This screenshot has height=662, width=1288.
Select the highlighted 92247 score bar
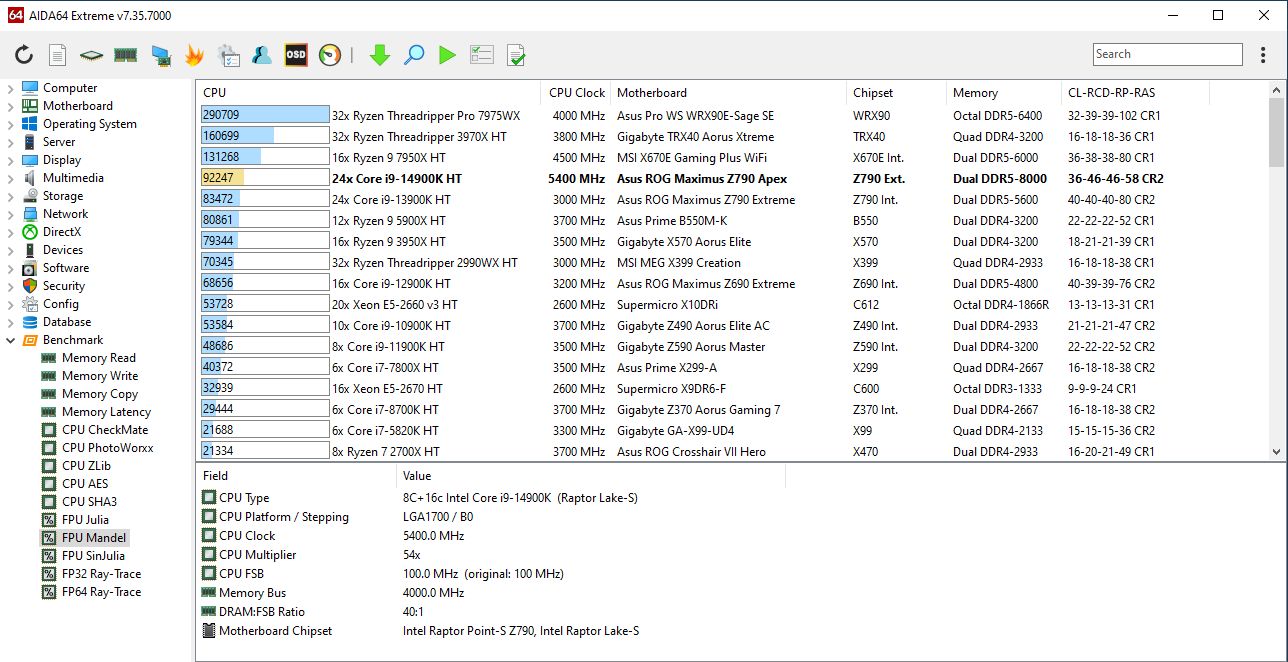point(265,178)
